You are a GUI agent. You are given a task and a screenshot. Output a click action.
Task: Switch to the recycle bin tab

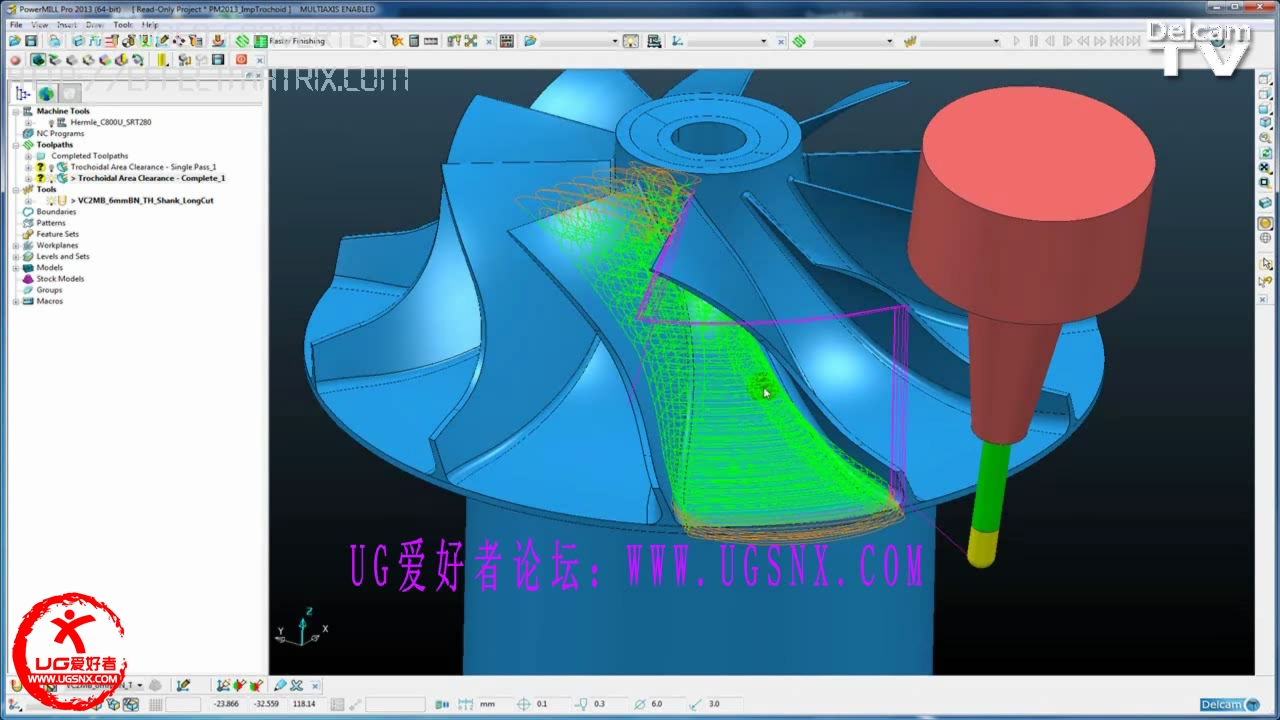[69, 93]
